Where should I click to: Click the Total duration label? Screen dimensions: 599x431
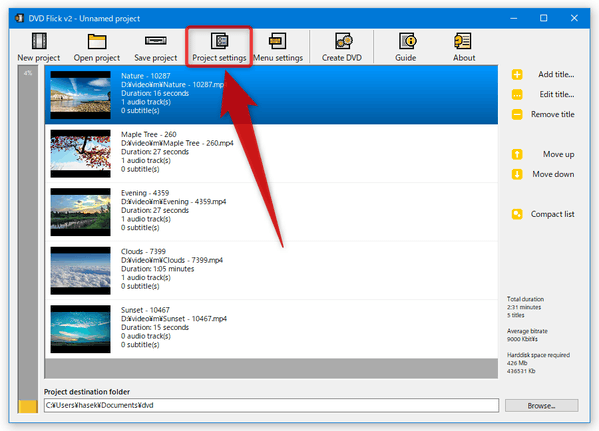click(525, 299)
